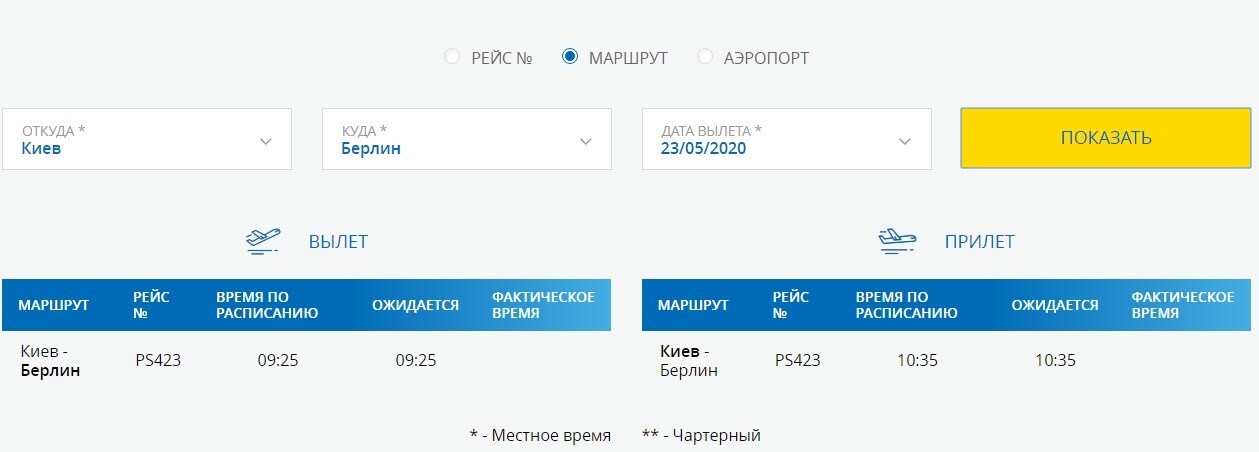Select the АЭРОПОРТ radio button
This screenshot has width=1259, height=452.
(x=705, y=57)
